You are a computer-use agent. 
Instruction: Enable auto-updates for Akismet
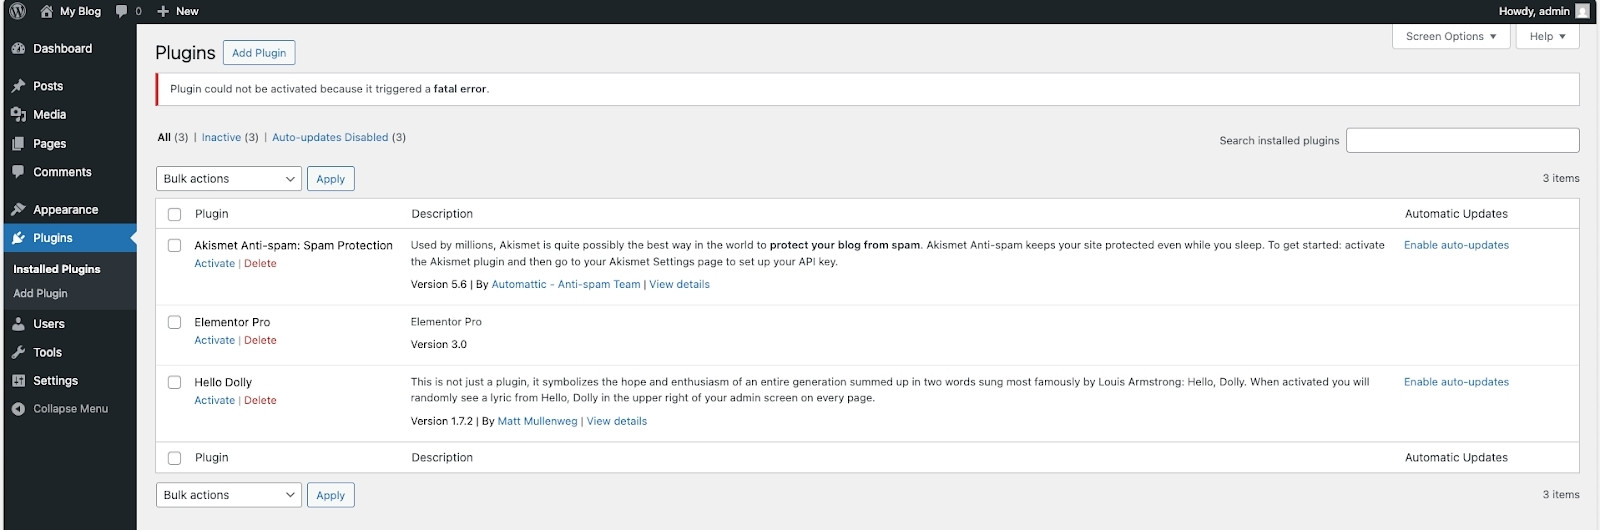pos(1456,245)
